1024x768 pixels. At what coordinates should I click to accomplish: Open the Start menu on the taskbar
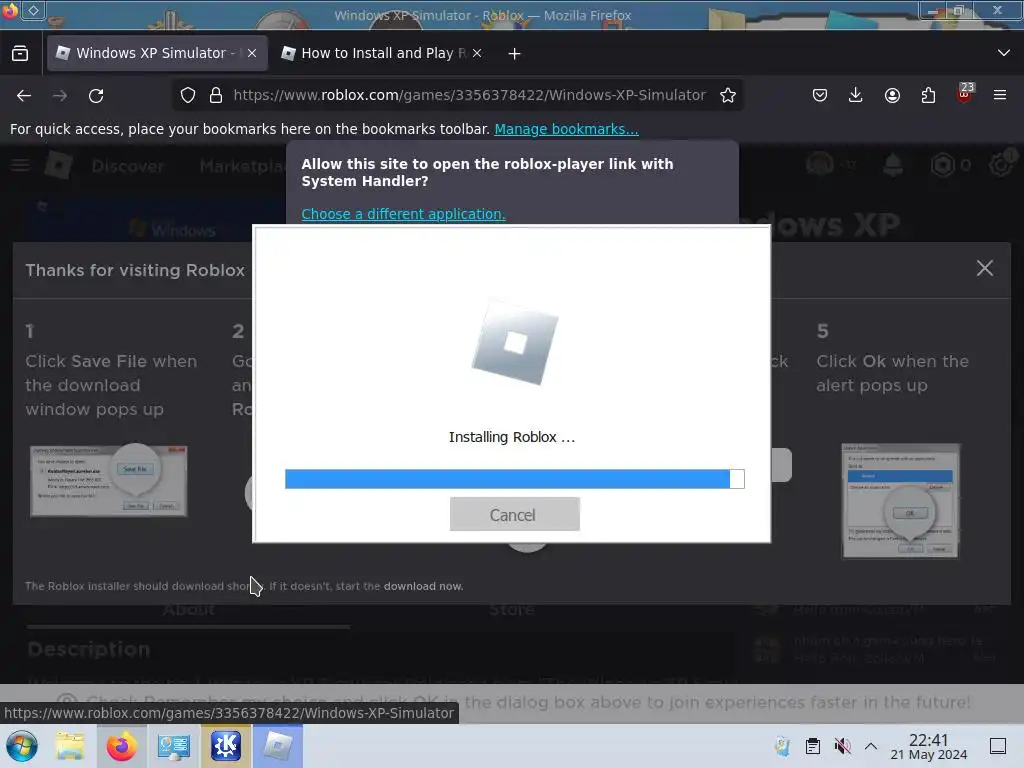click(22, 746)
